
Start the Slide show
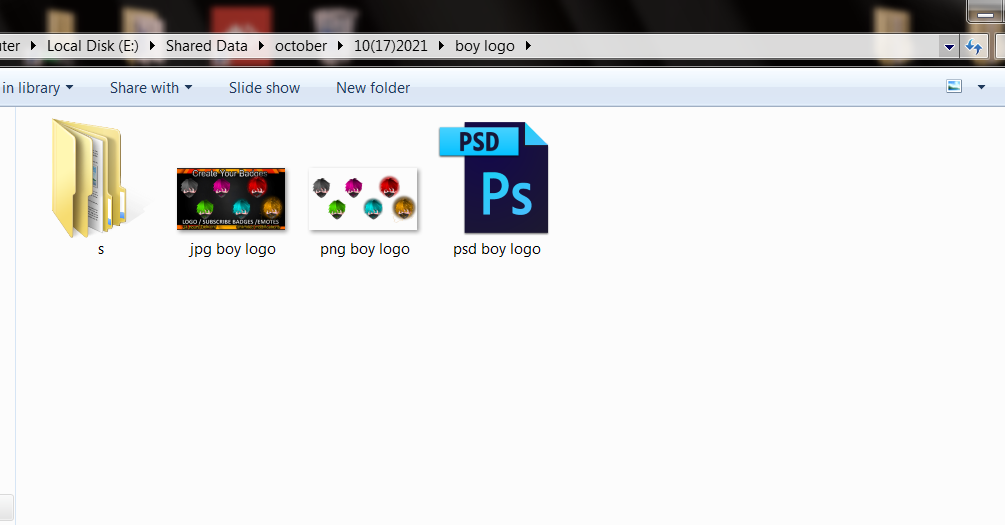tap(264, 88)
